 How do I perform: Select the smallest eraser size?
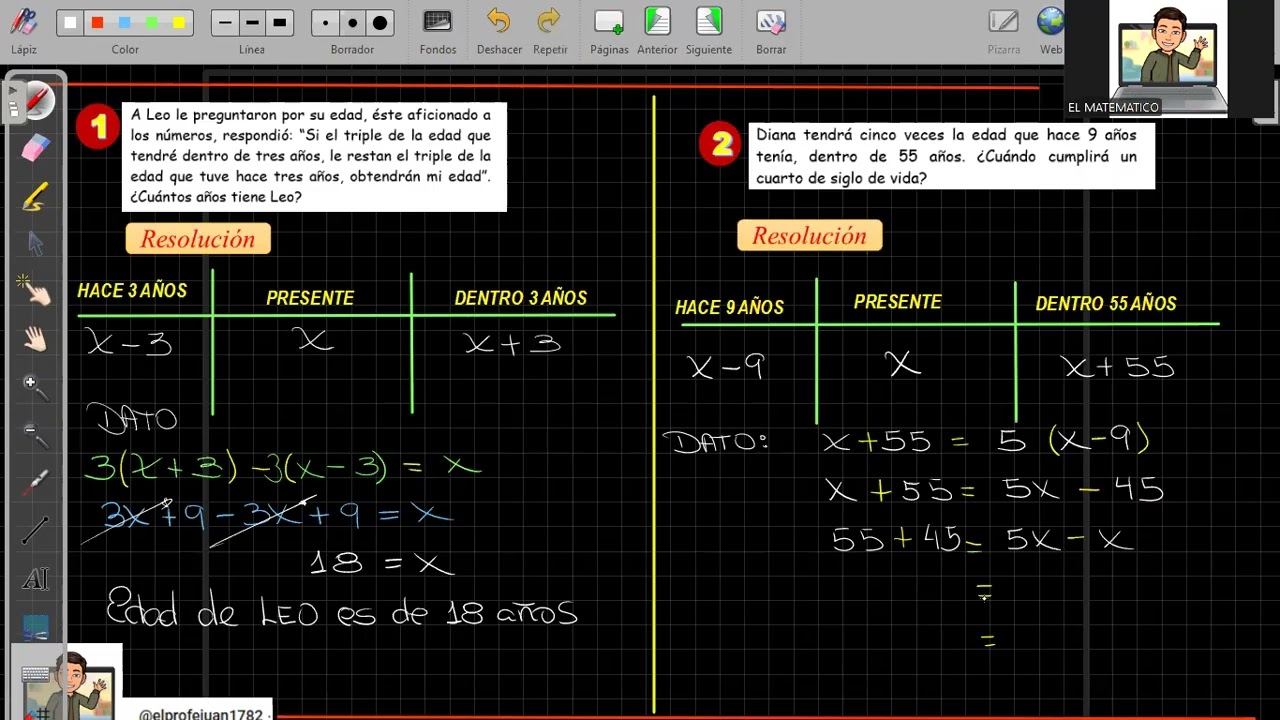coord(325,23)
